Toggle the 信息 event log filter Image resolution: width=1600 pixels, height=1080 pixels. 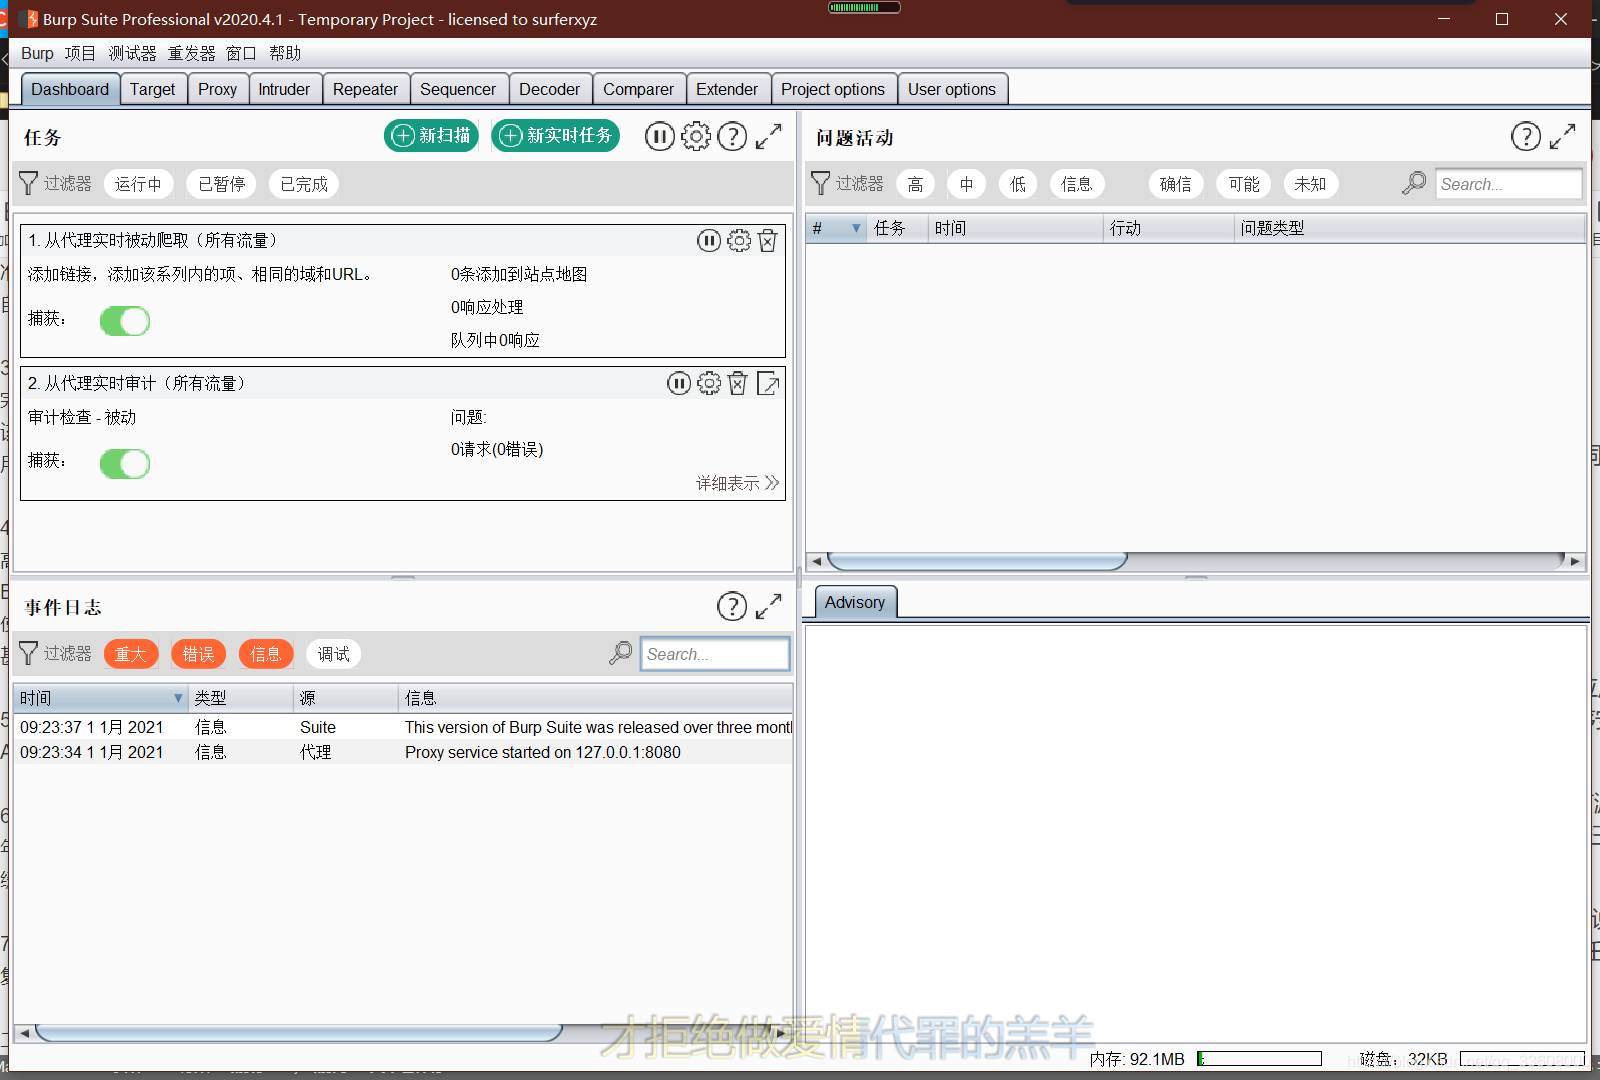[266, 654]
